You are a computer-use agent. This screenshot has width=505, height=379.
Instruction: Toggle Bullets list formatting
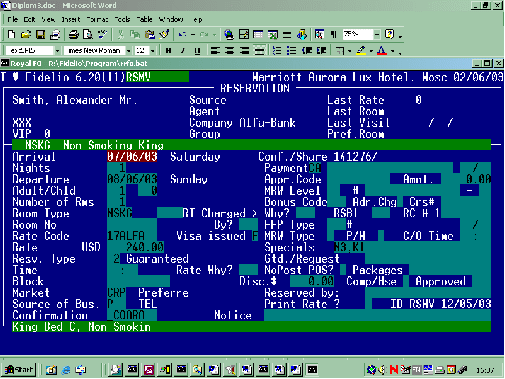click(x=292, y=51)
